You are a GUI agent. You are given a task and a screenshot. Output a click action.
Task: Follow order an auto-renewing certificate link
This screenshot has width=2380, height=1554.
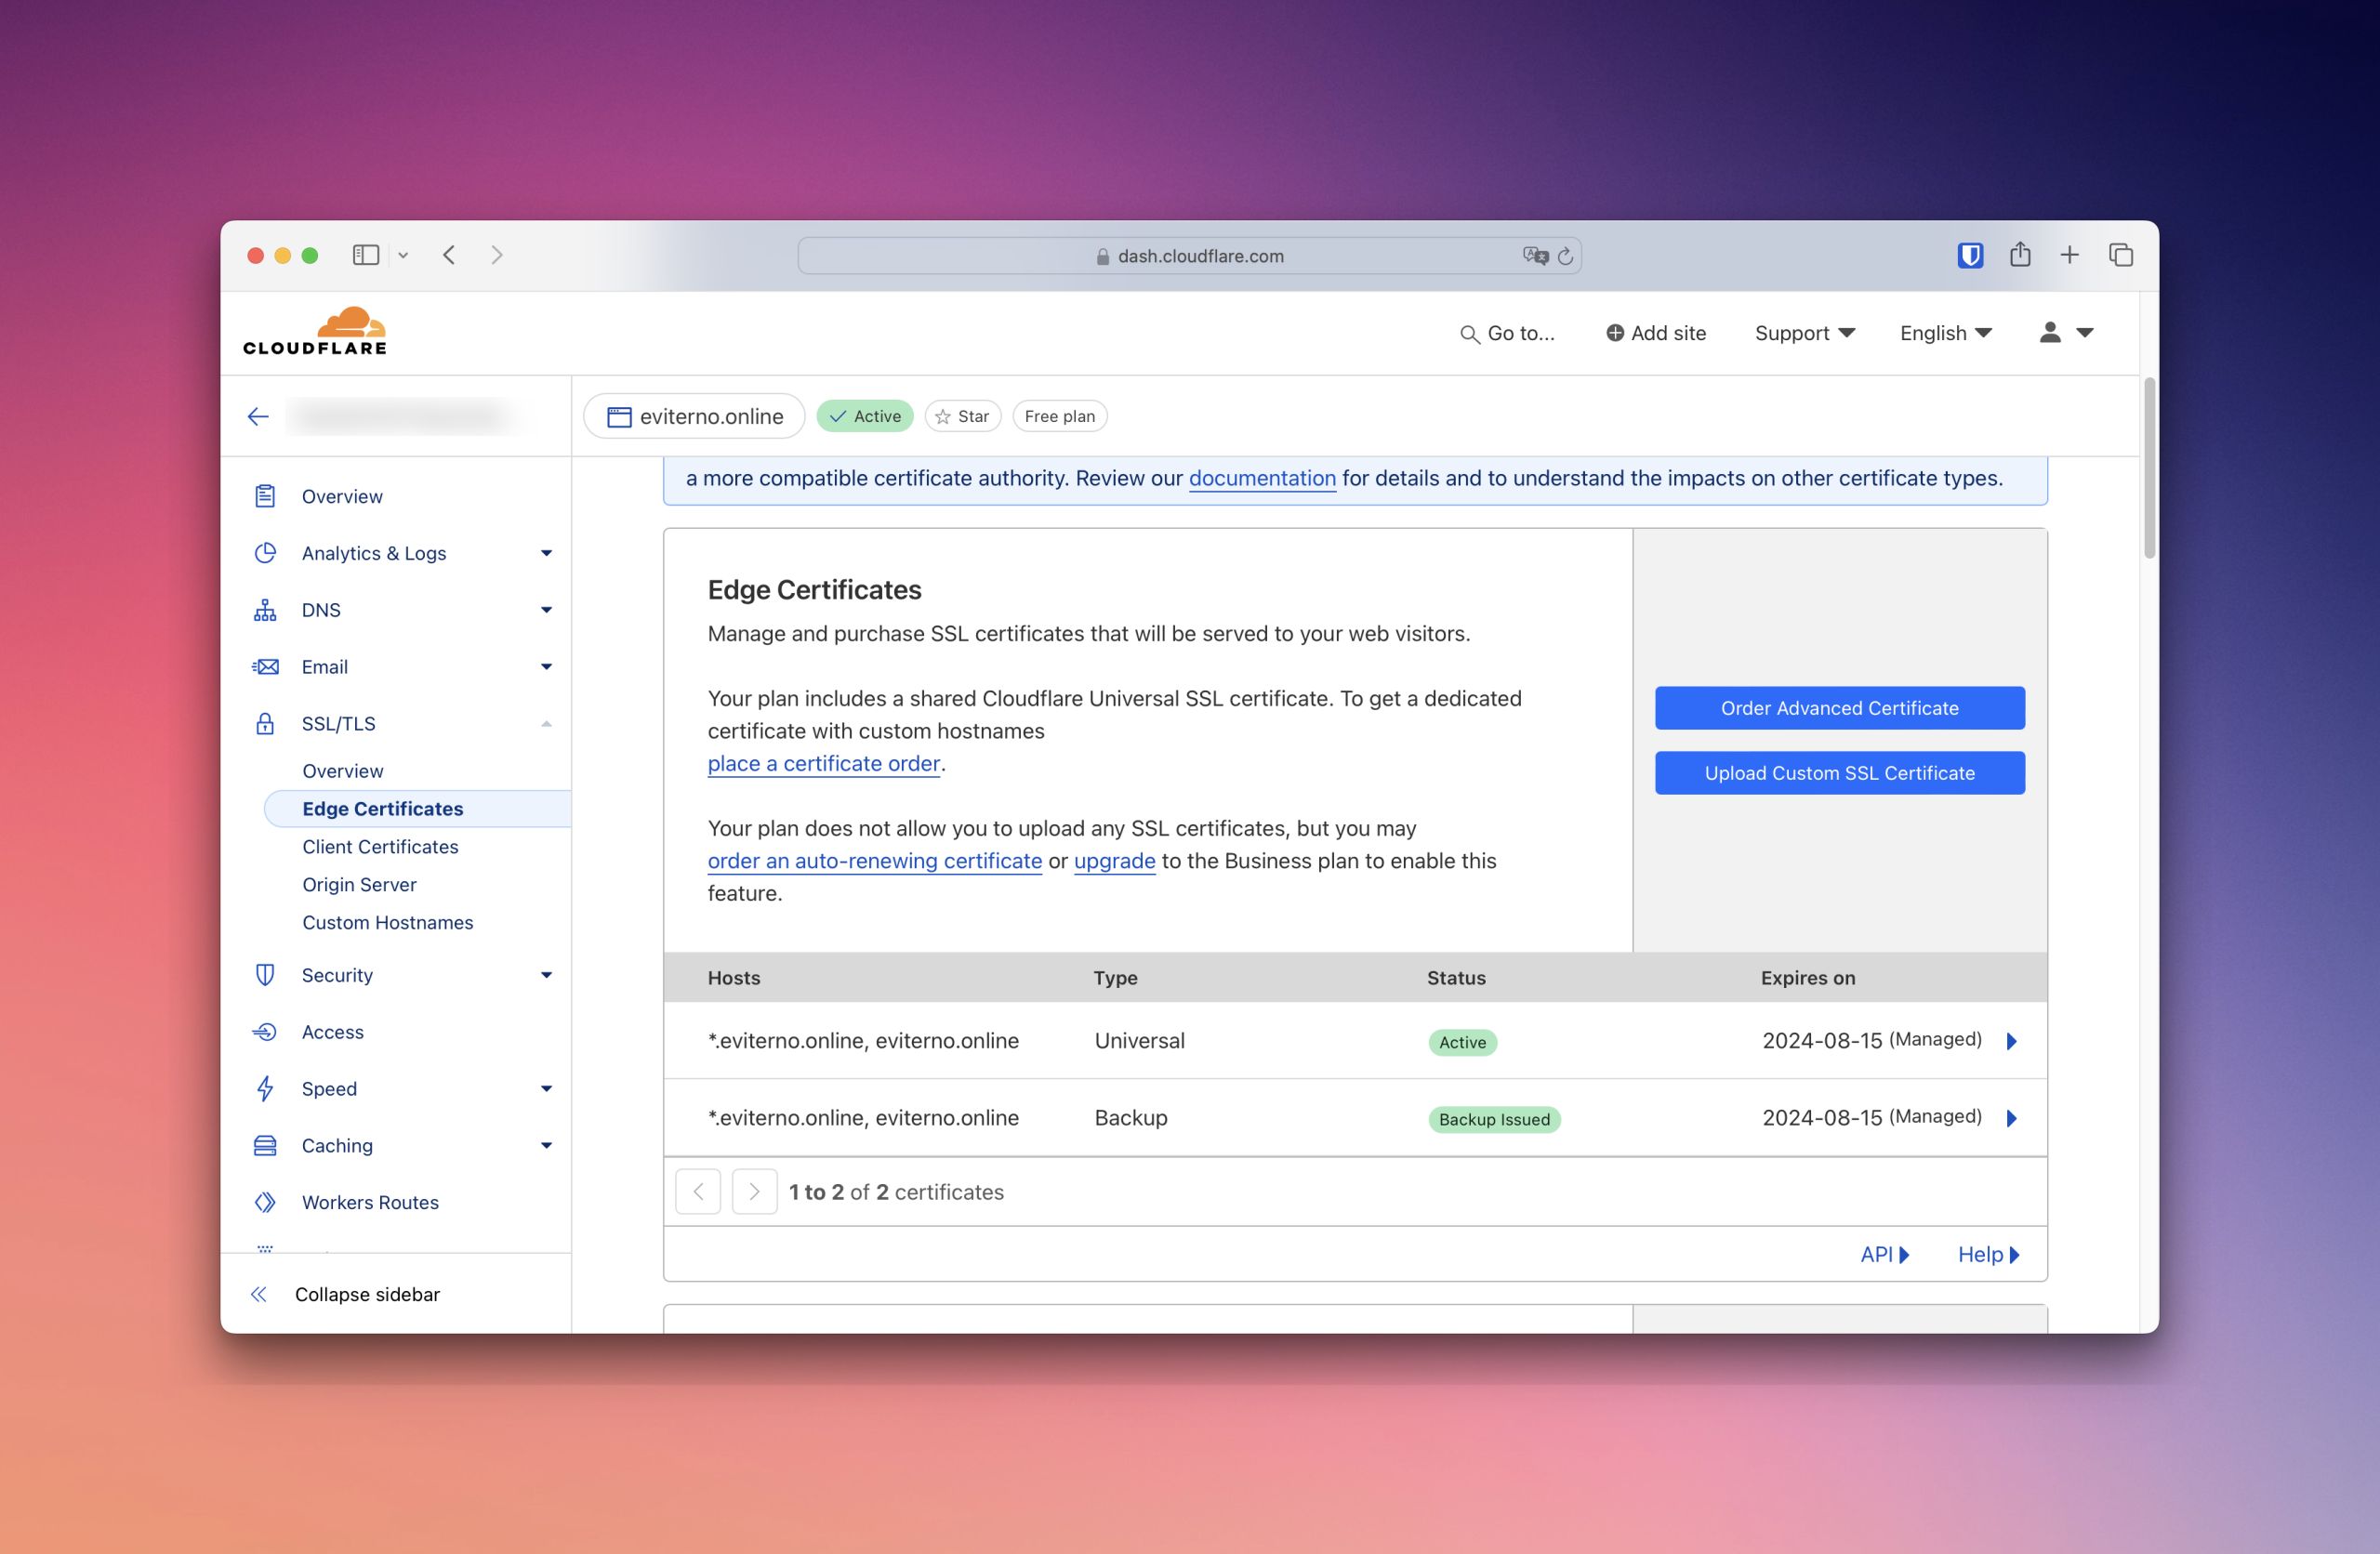pyautogui.click(x=874, y=861)
